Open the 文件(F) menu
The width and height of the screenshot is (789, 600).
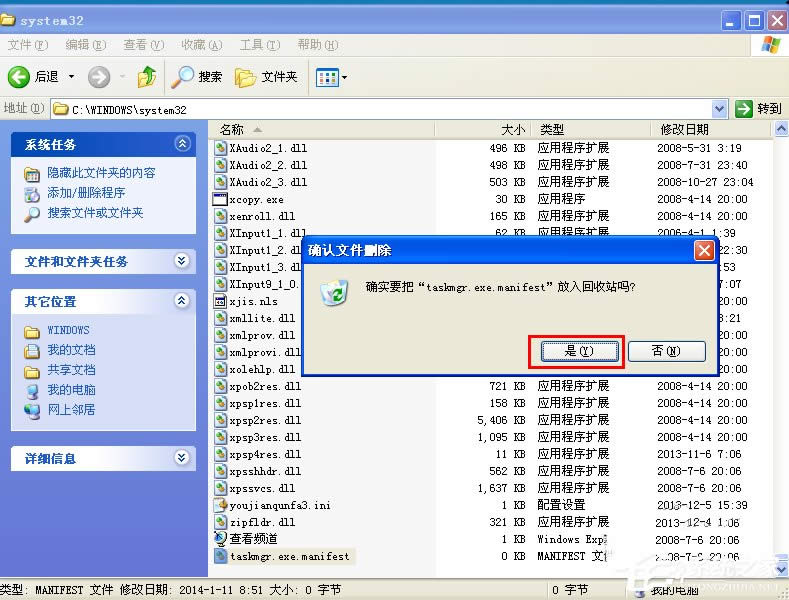click(x=27, y=45)
